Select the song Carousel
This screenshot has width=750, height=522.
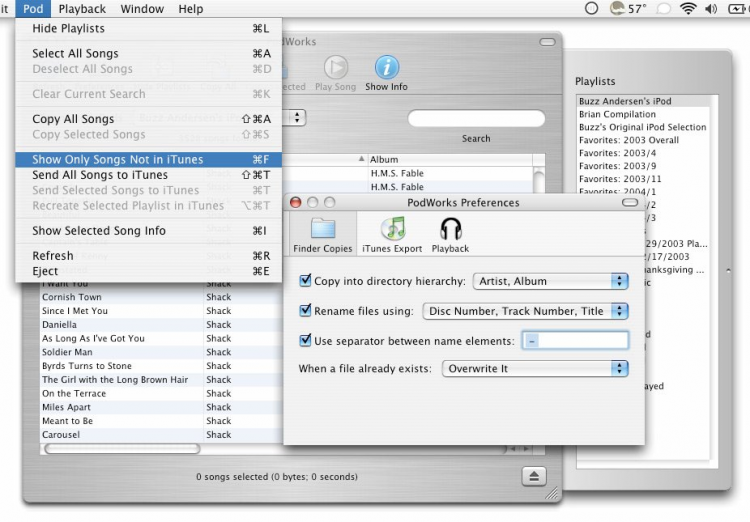[x=162, y=434]
